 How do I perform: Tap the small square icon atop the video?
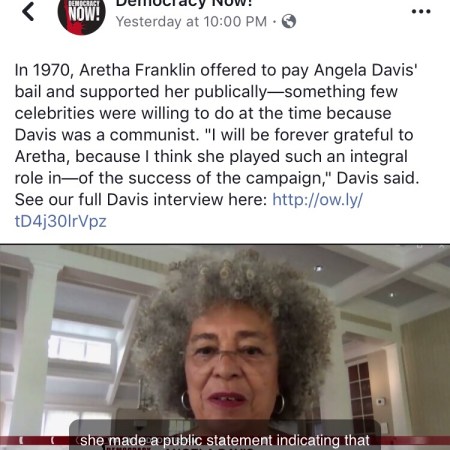420,246
